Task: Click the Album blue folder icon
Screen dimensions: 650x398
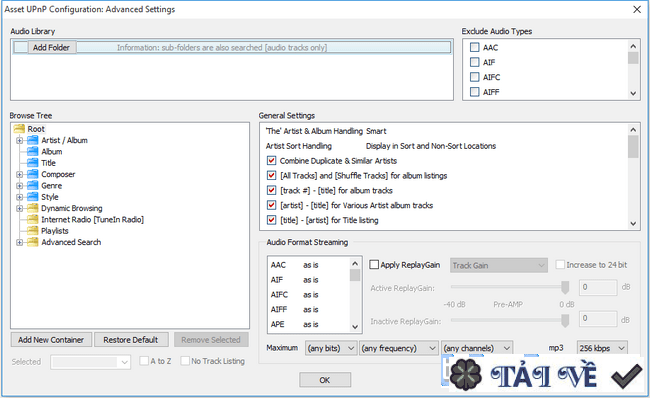Action: click(x=33, y=151)
